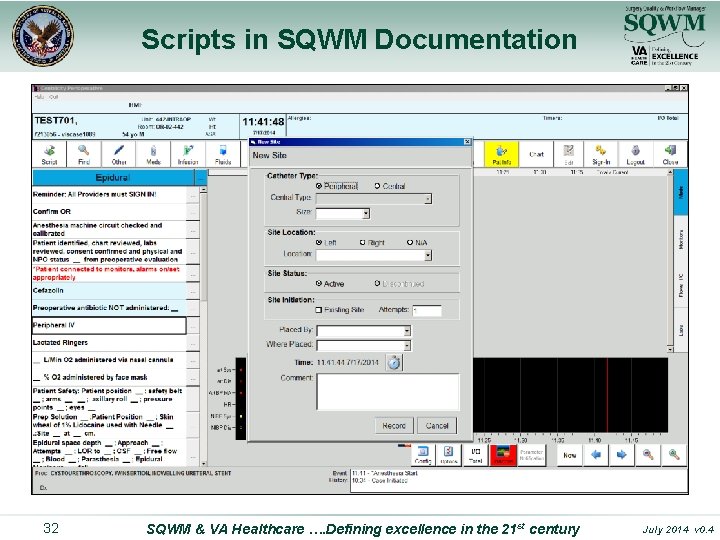The height and width of the screenshot is (540, 720).
Task: Click ellipsis button beside Lactated Ringers
Action: tap(193, 343)
